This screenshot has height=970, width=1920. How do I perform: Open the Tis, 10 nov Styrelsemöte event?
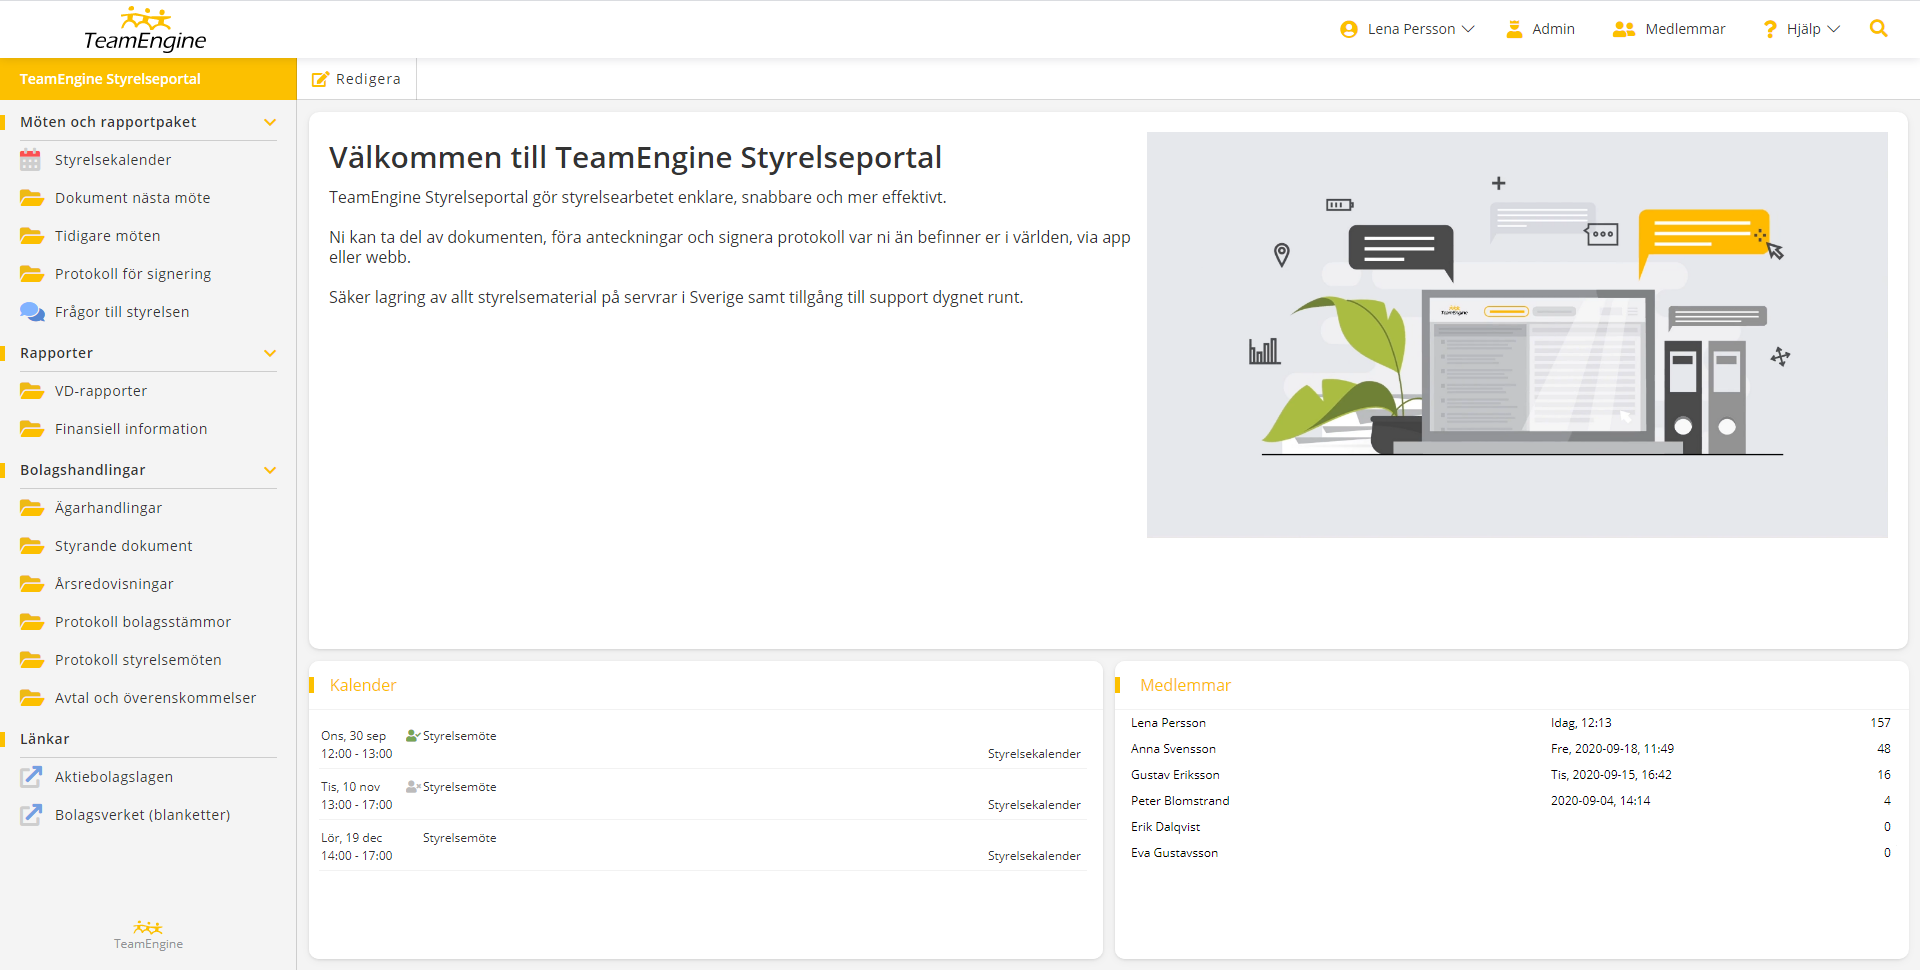(459, 787)
